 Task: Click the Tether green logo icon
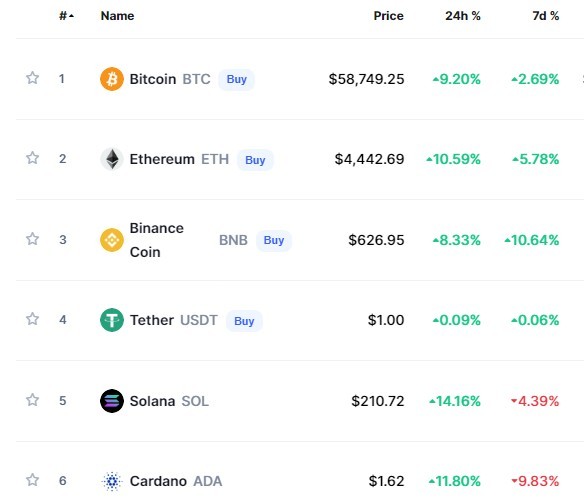[x=112, y=320]
